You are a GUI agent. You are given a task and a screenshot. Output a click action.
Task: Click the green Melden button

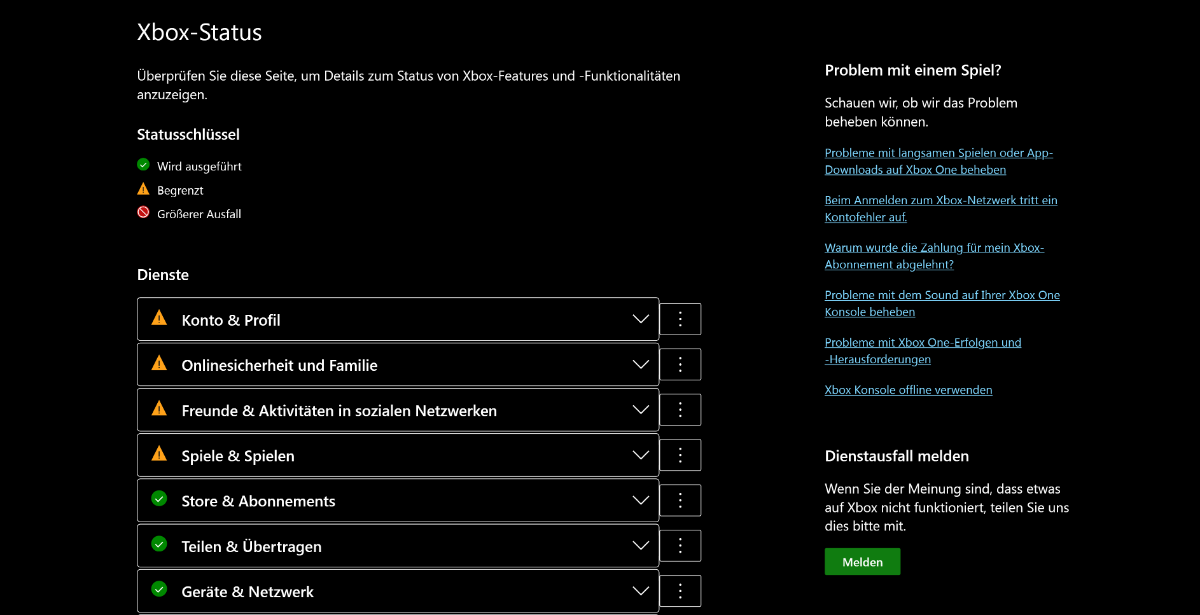tap(862, 562)
